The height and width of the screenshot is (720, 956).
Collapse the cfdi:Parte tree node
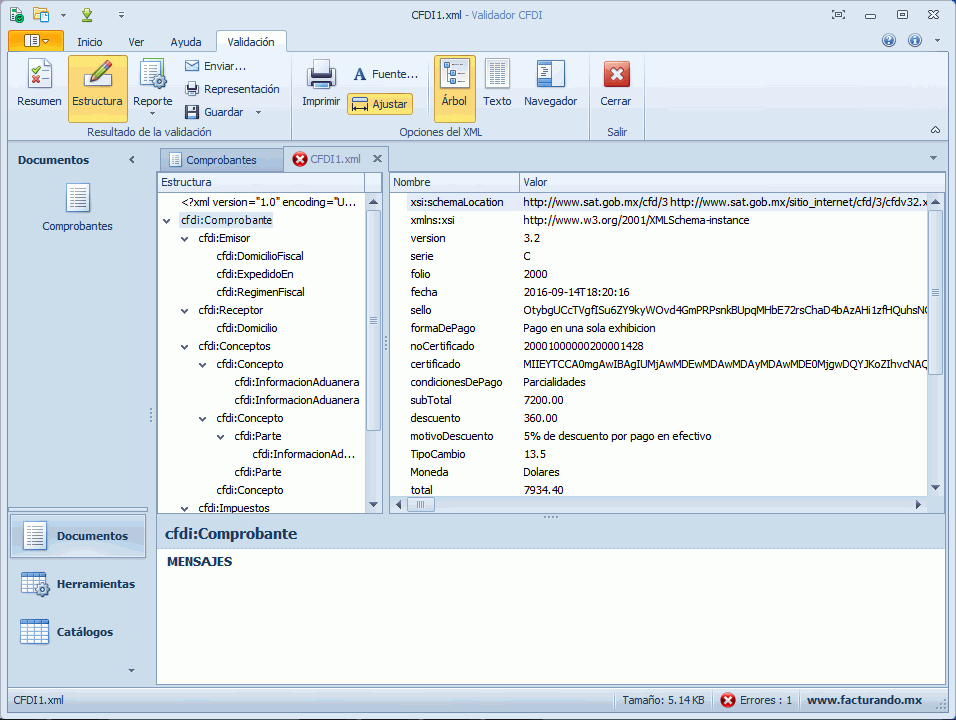click(220, 437)
